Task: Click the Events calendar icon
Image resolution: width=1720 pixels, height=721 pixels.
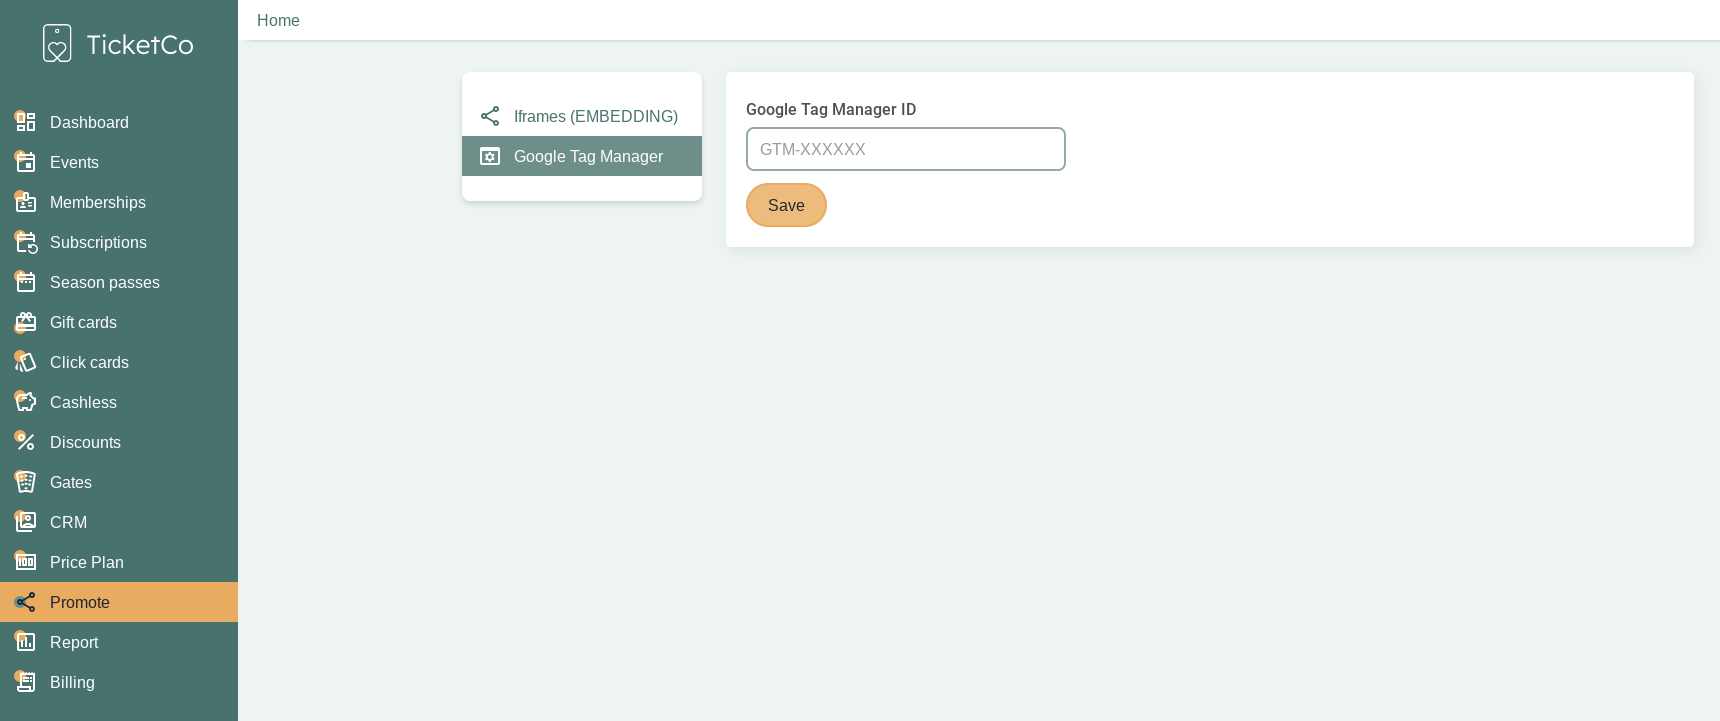Action: 26,162
